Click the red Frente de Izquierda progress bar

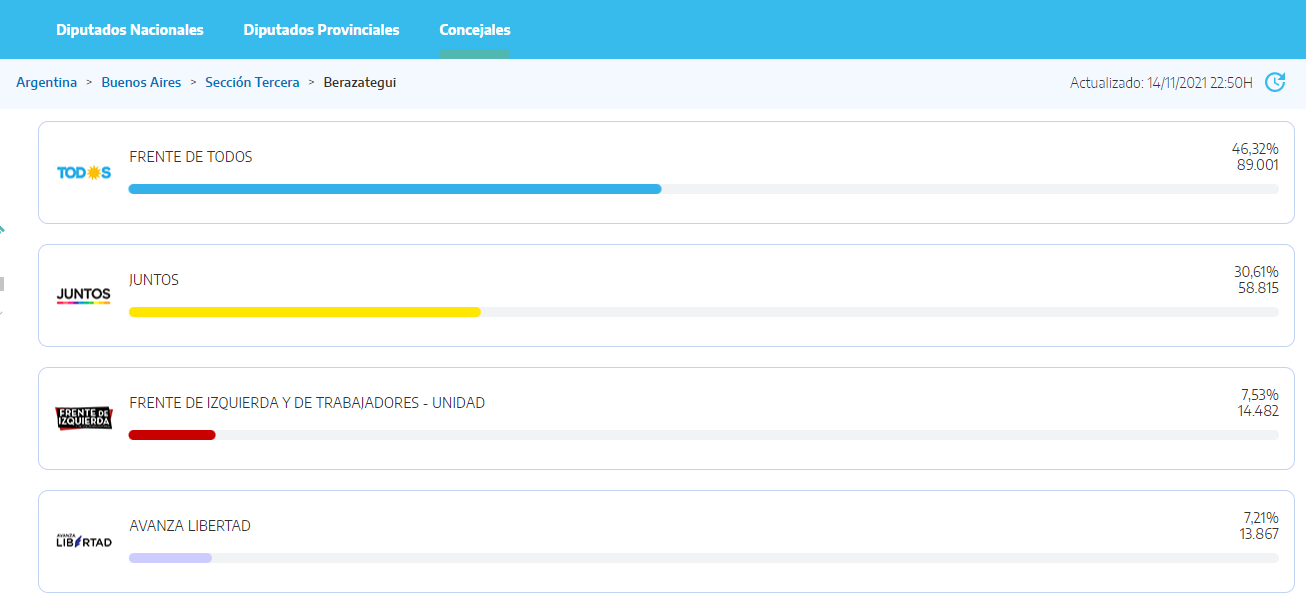coord(172,435)
